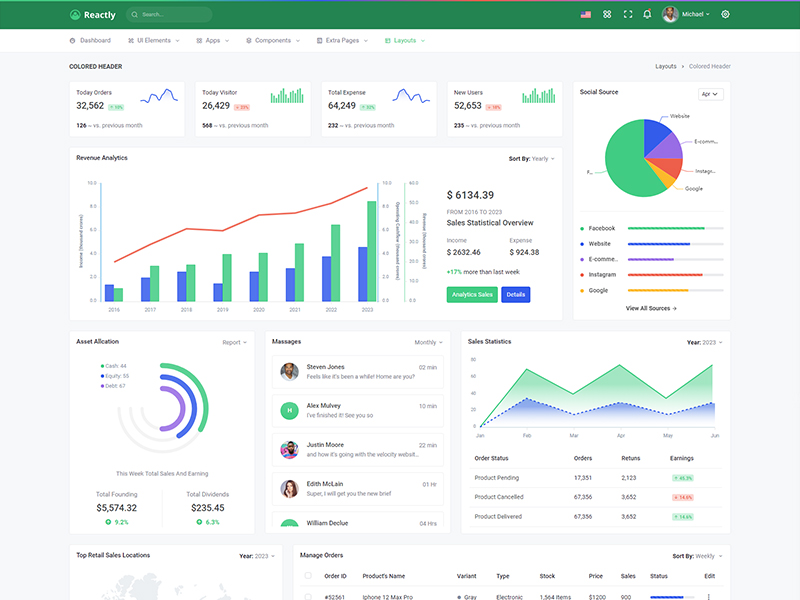This screenshot has height=600, width=800.
Task: Open Sort By Weekly dropdown in Manage Orders
Action: [x=697, y=556]
